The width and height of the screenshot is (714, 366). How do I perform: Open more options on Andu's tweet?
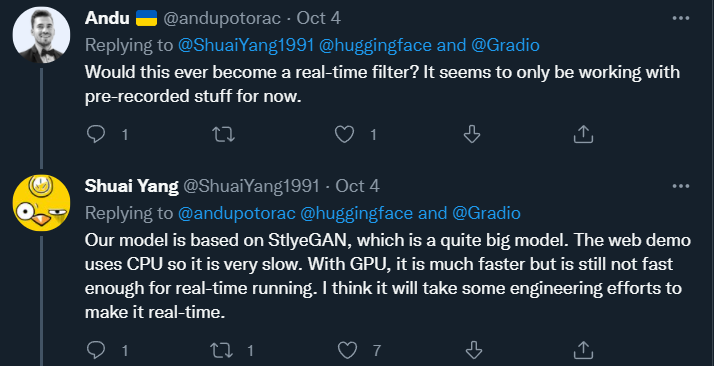(x=681, y=18)
